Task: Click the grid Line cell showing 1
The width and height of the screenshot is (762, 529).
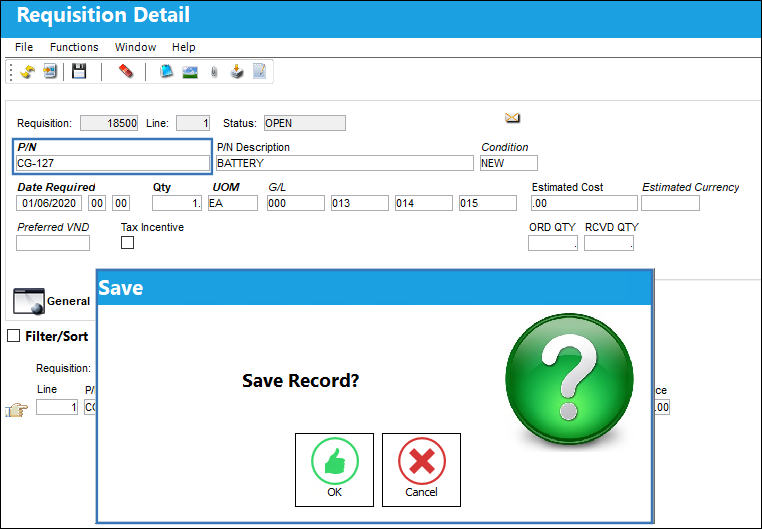Action: 57,407
